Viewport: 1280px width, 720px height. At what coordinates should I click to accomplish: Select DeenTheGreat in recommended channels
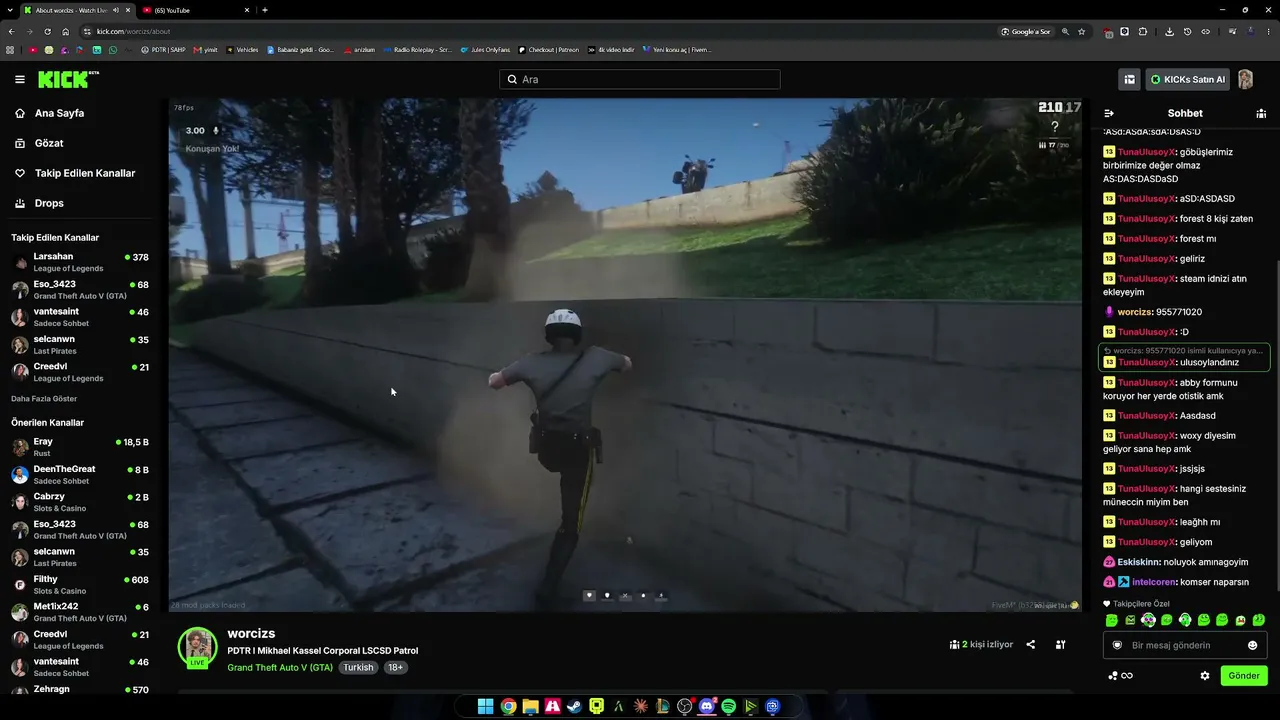pos(80,475)
